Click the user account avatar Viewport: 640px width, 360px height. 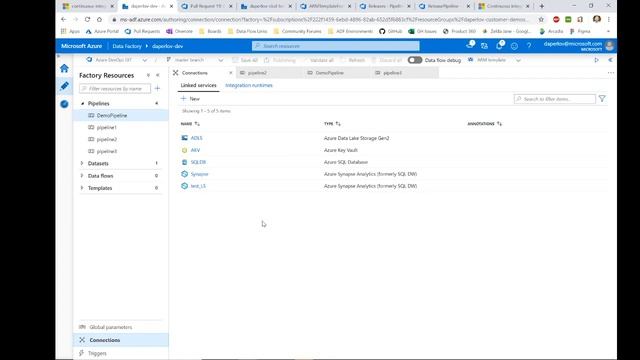tap(610, 46)
